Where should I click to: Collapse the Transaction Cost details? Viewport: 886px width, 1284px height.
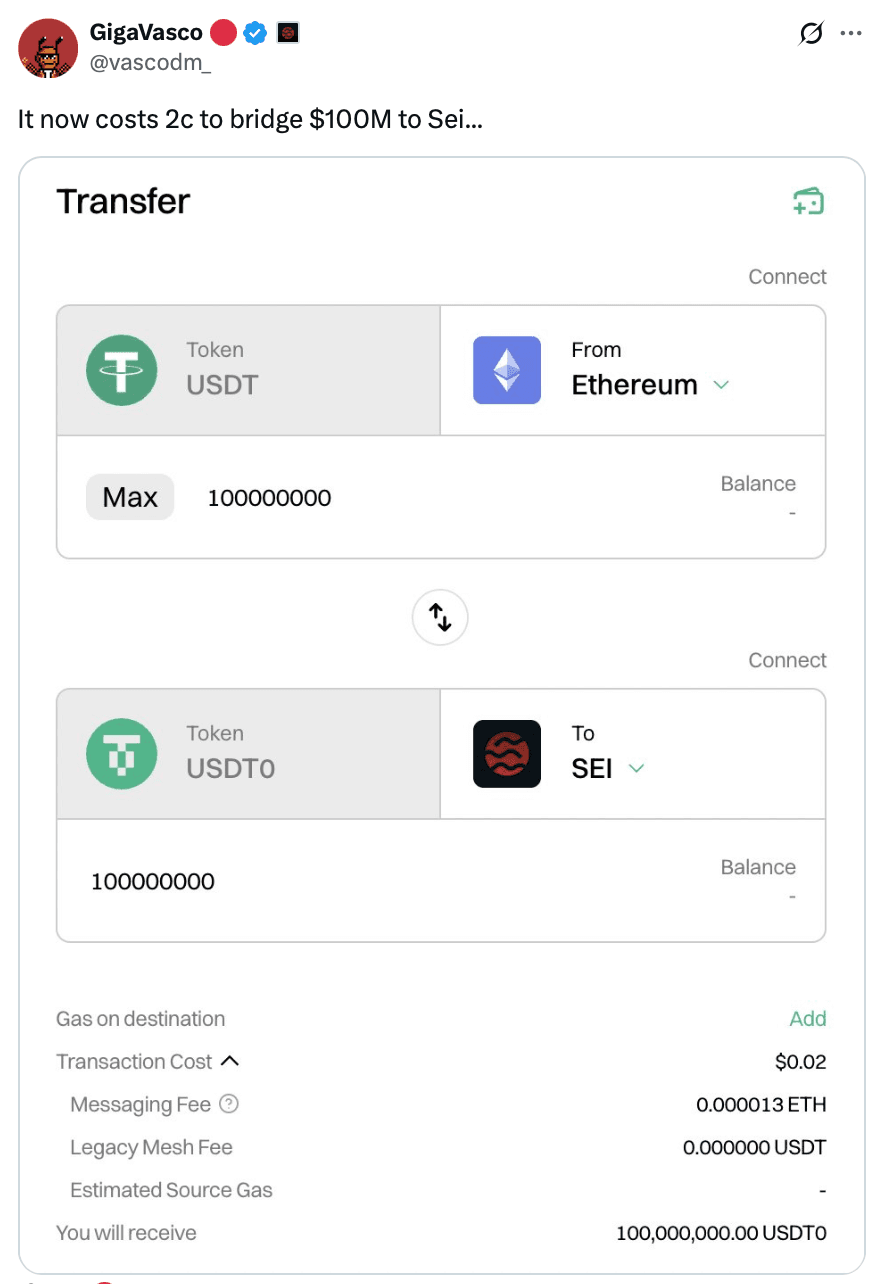pos(229,1061)
